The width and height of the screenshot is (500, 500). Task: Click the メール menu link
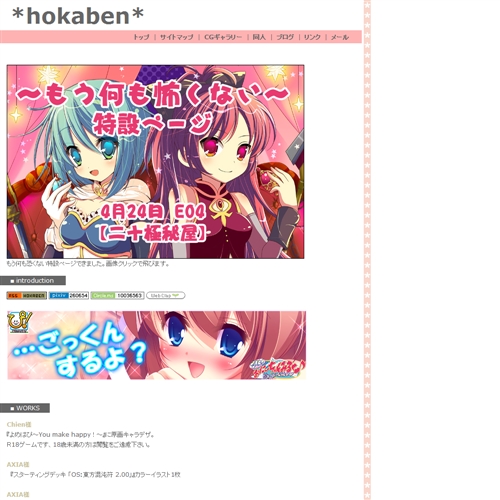(x=340, y=37)
